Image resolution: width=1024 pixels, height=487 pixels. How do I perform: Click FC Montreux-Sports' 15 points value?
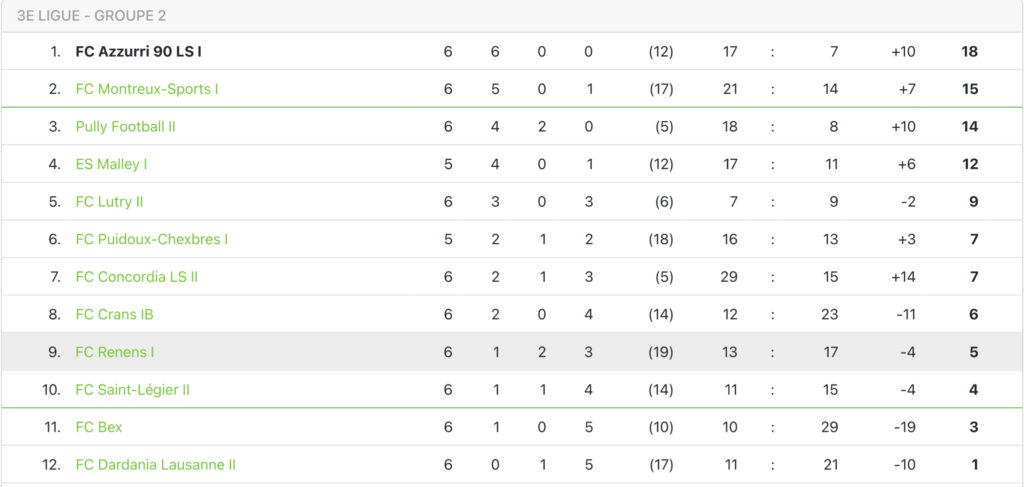(x=969, y=89)
